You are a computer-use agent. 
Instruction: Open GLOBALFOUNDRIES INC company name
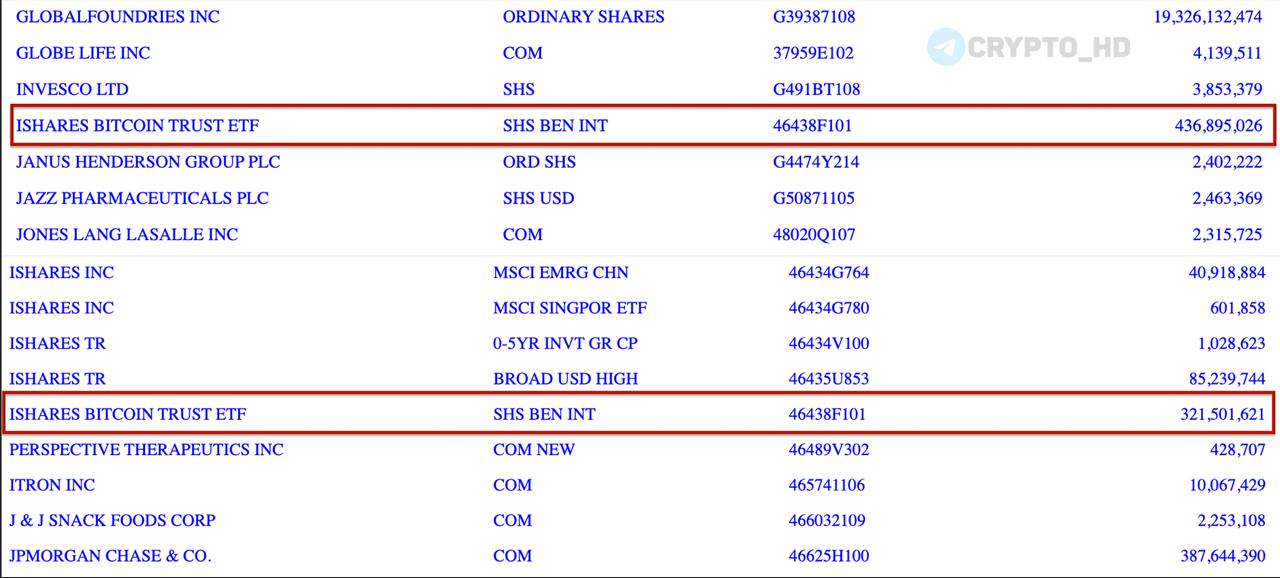[118, 17]
